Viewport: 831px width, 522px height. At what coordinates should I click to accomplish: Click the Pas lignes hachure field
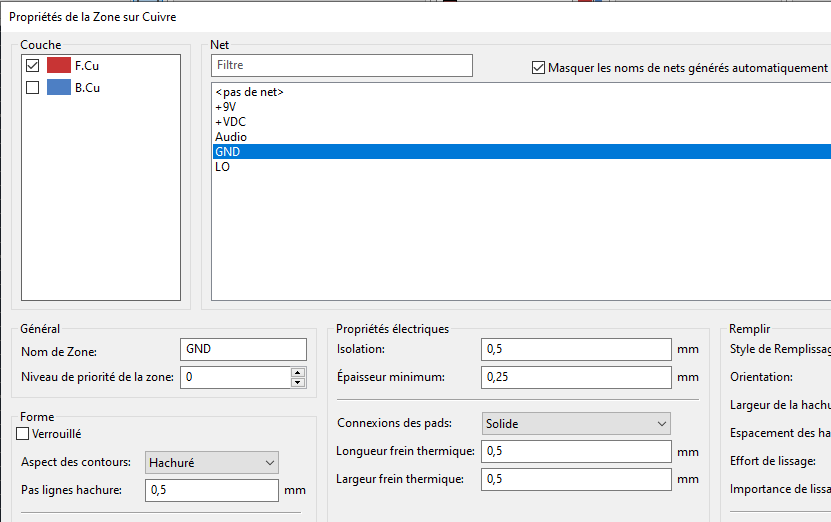click(x=211, y=490)
